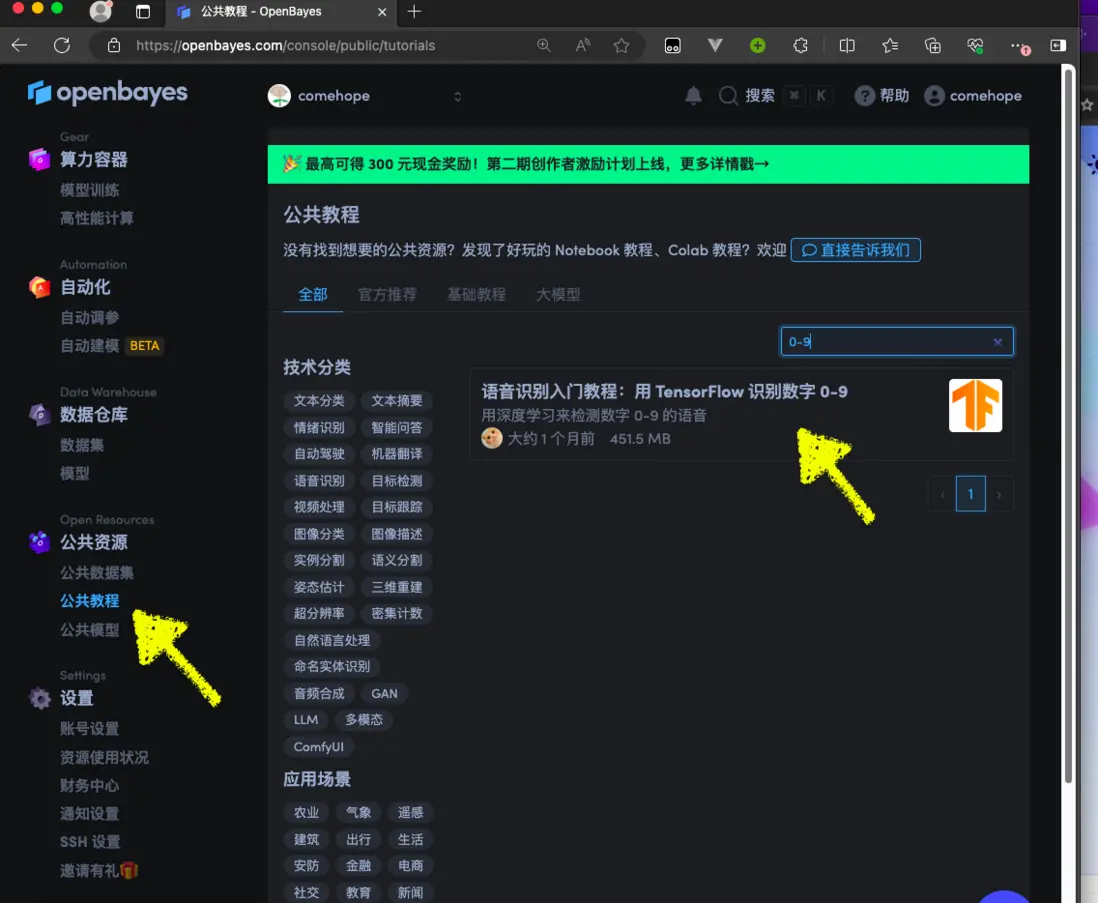Screen dimensions: 1098x903
Task: Select page 1 in pagination
Action: click(x=970, y=494)
